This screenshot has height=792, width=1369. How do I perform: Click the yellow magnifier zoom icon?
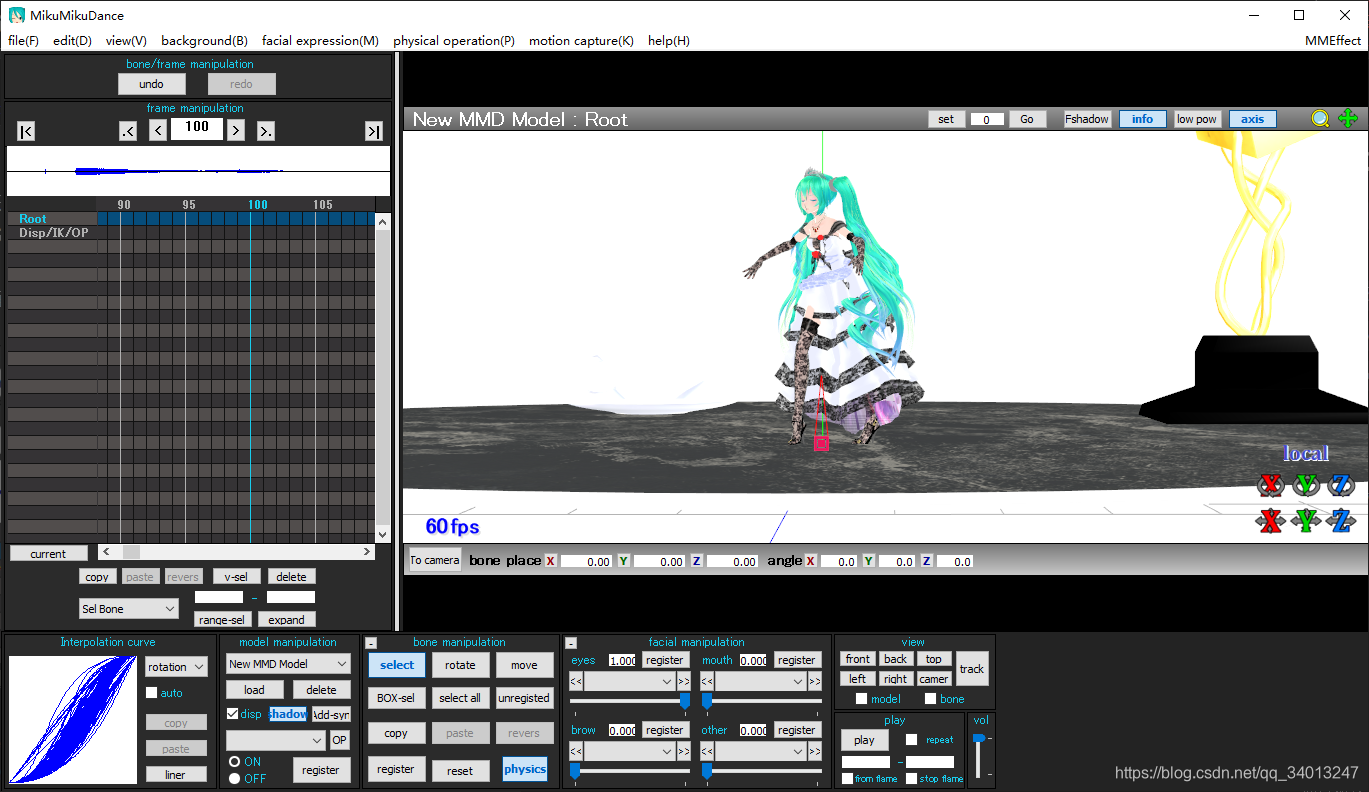(x=1321, y=119)
